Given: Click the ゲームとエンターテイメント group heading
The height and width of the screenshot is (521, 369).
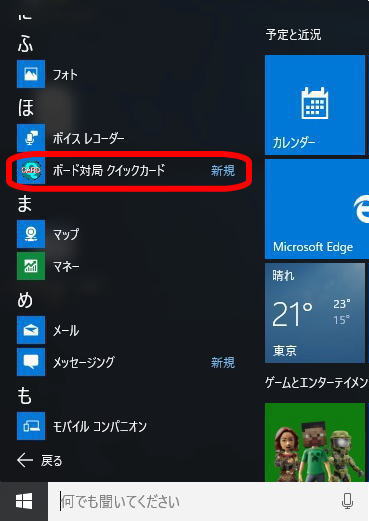Looking at the screenshot, I should tap(317, 383).
